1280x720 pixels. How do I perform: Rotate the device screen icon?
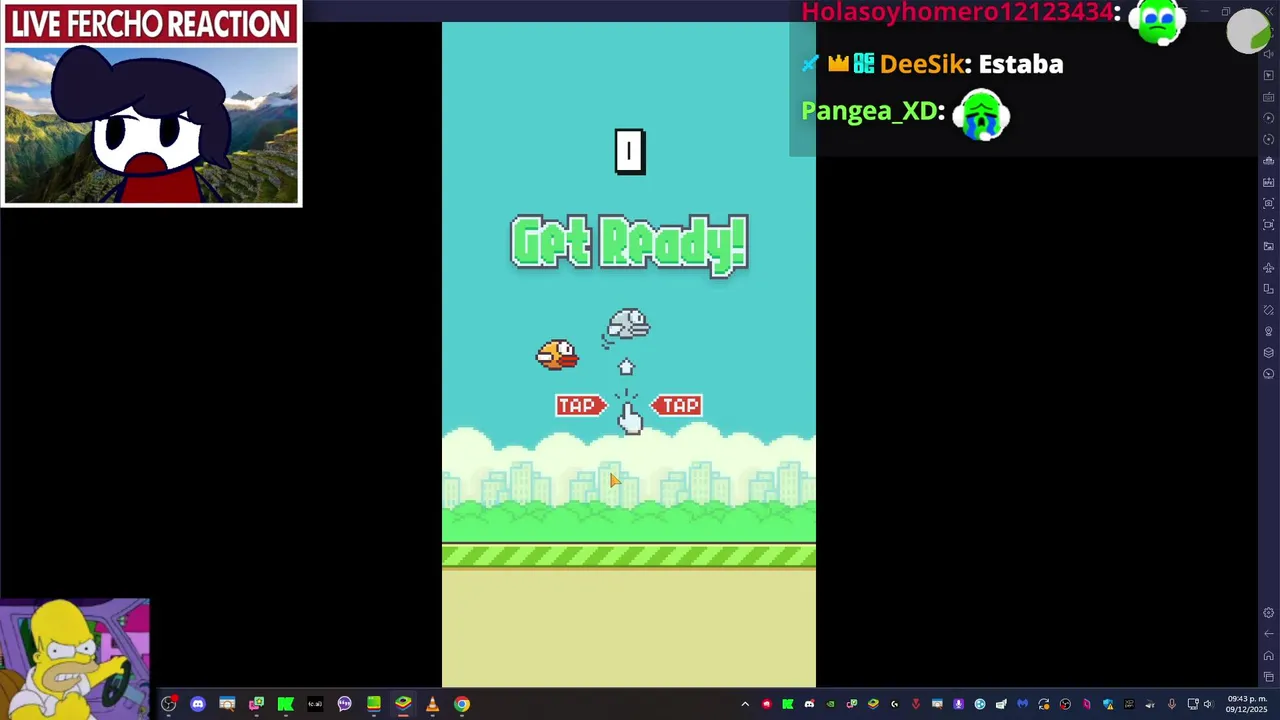[1269, 289]
